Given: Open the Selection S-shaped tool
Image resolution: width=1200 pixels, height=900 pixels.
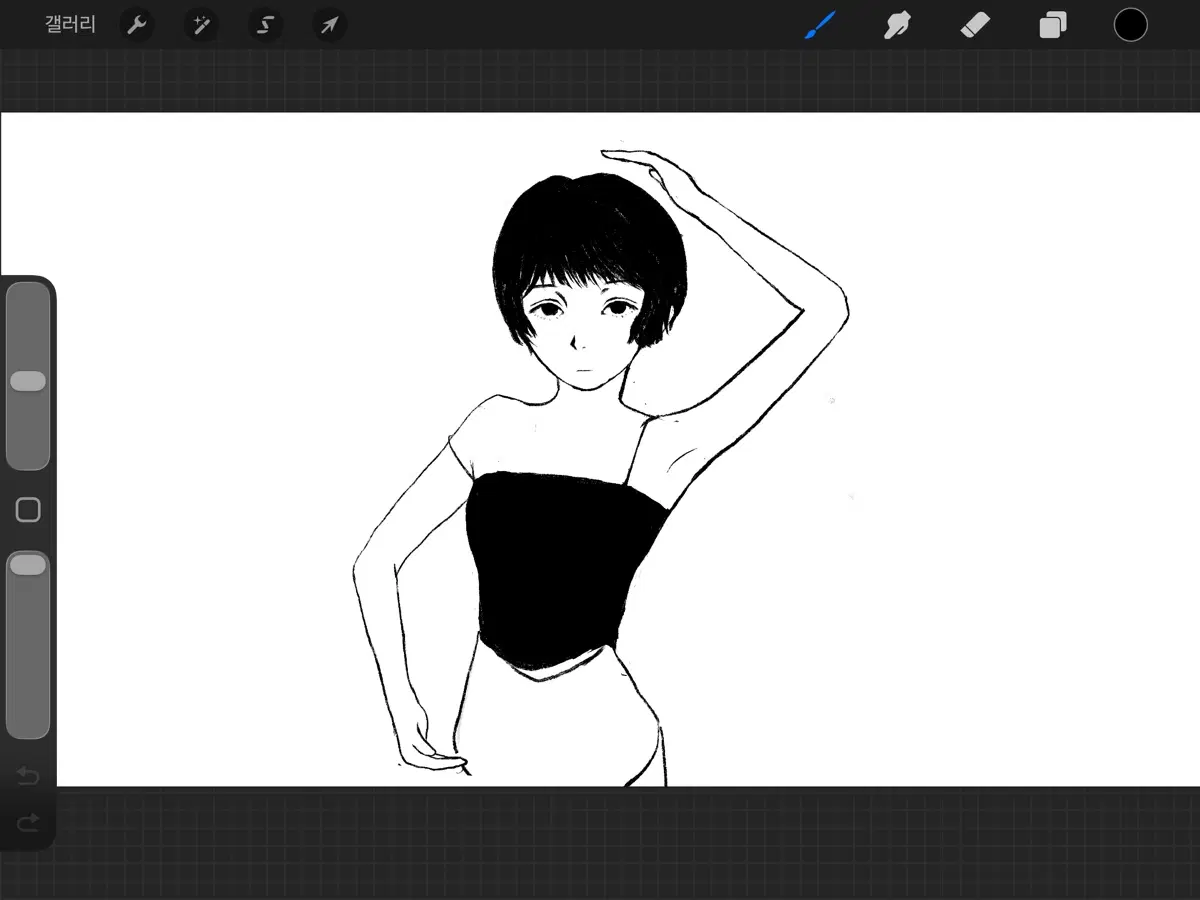Looking at the screenshot, I should (265, 25).
